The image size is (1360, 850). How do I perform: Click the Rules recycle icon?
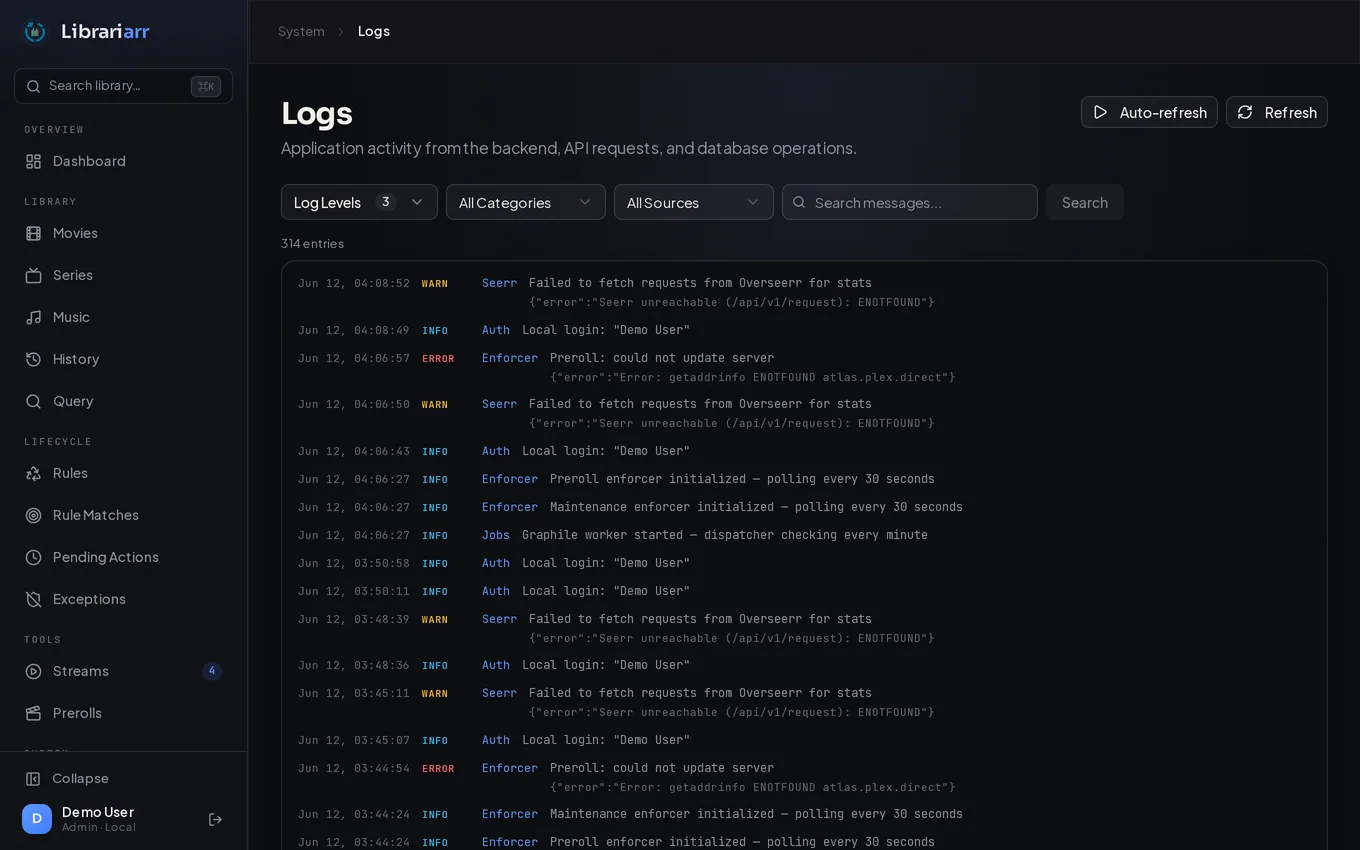[x=33, y=473]
